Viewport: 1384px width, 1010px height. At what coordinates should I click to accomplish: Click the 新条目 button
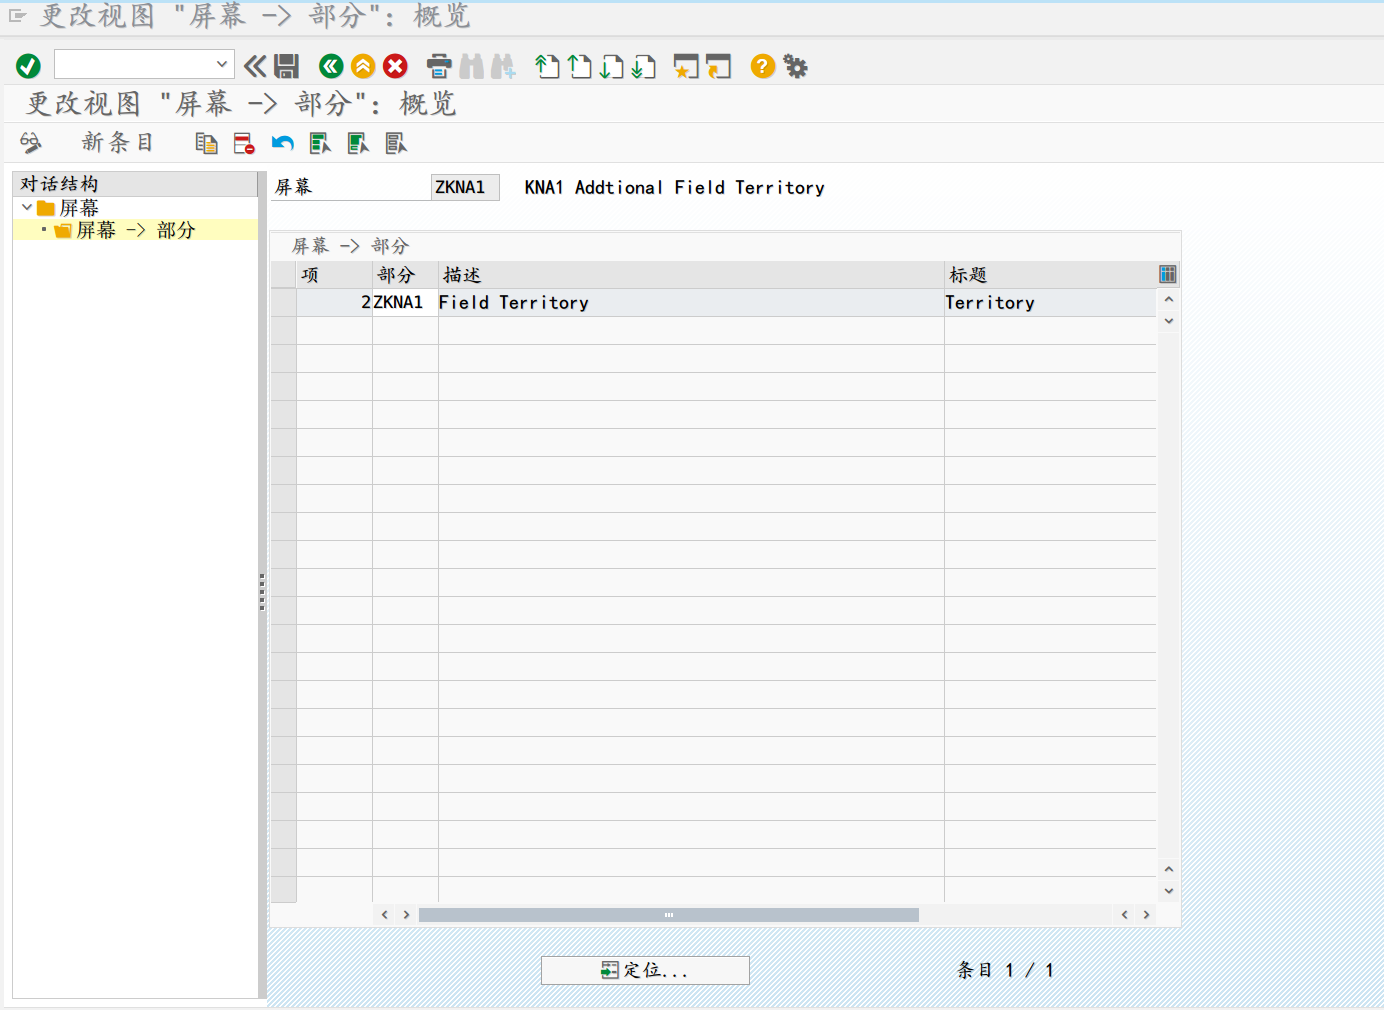(x=117, y=143)
